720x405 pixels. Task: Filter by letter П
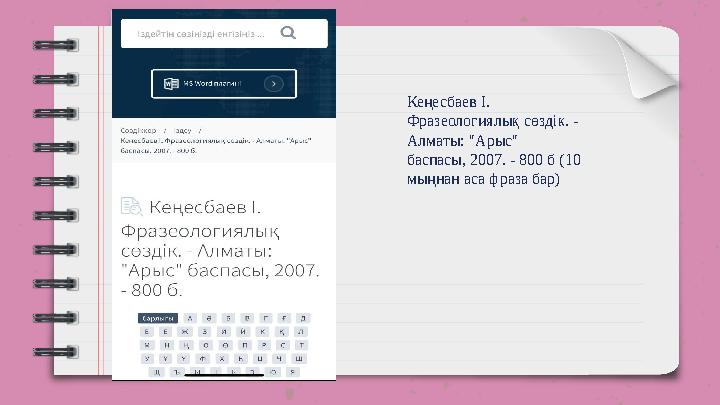pyautogui.click(x=245, y=345)
